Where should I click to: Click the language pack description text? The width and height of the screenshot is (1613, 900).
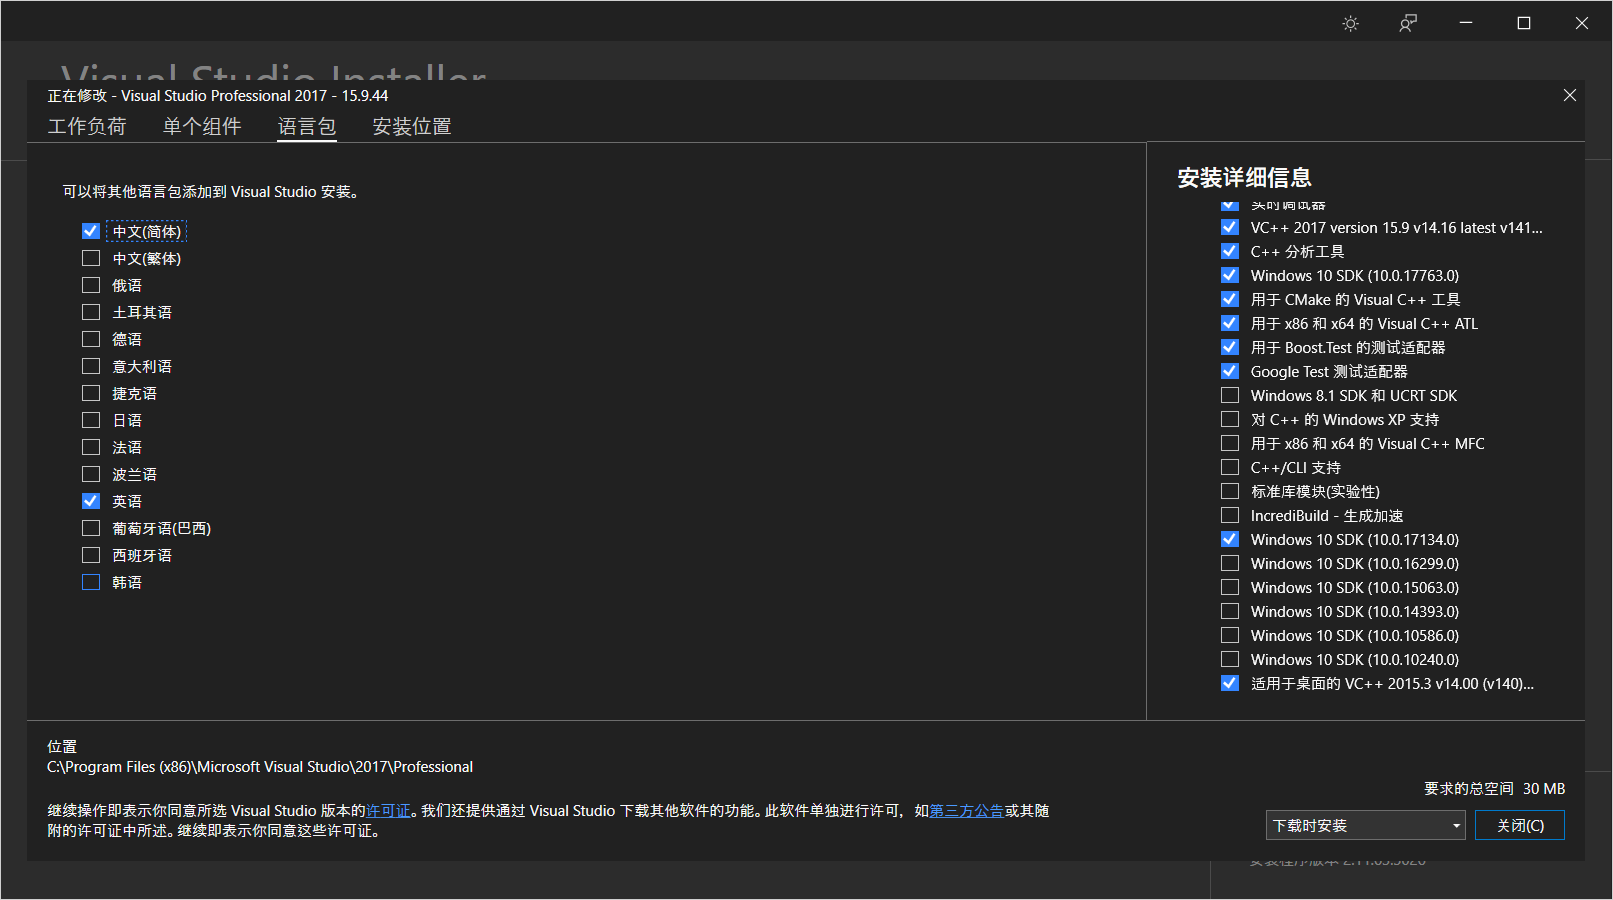coord(211,192)
